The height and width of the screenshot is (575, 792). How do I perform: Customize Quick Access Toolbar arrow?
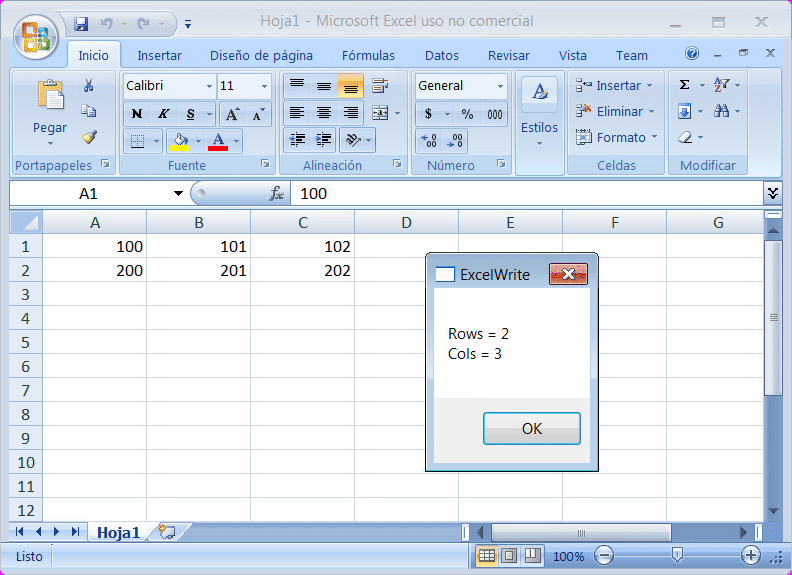(x=188, y=24)
